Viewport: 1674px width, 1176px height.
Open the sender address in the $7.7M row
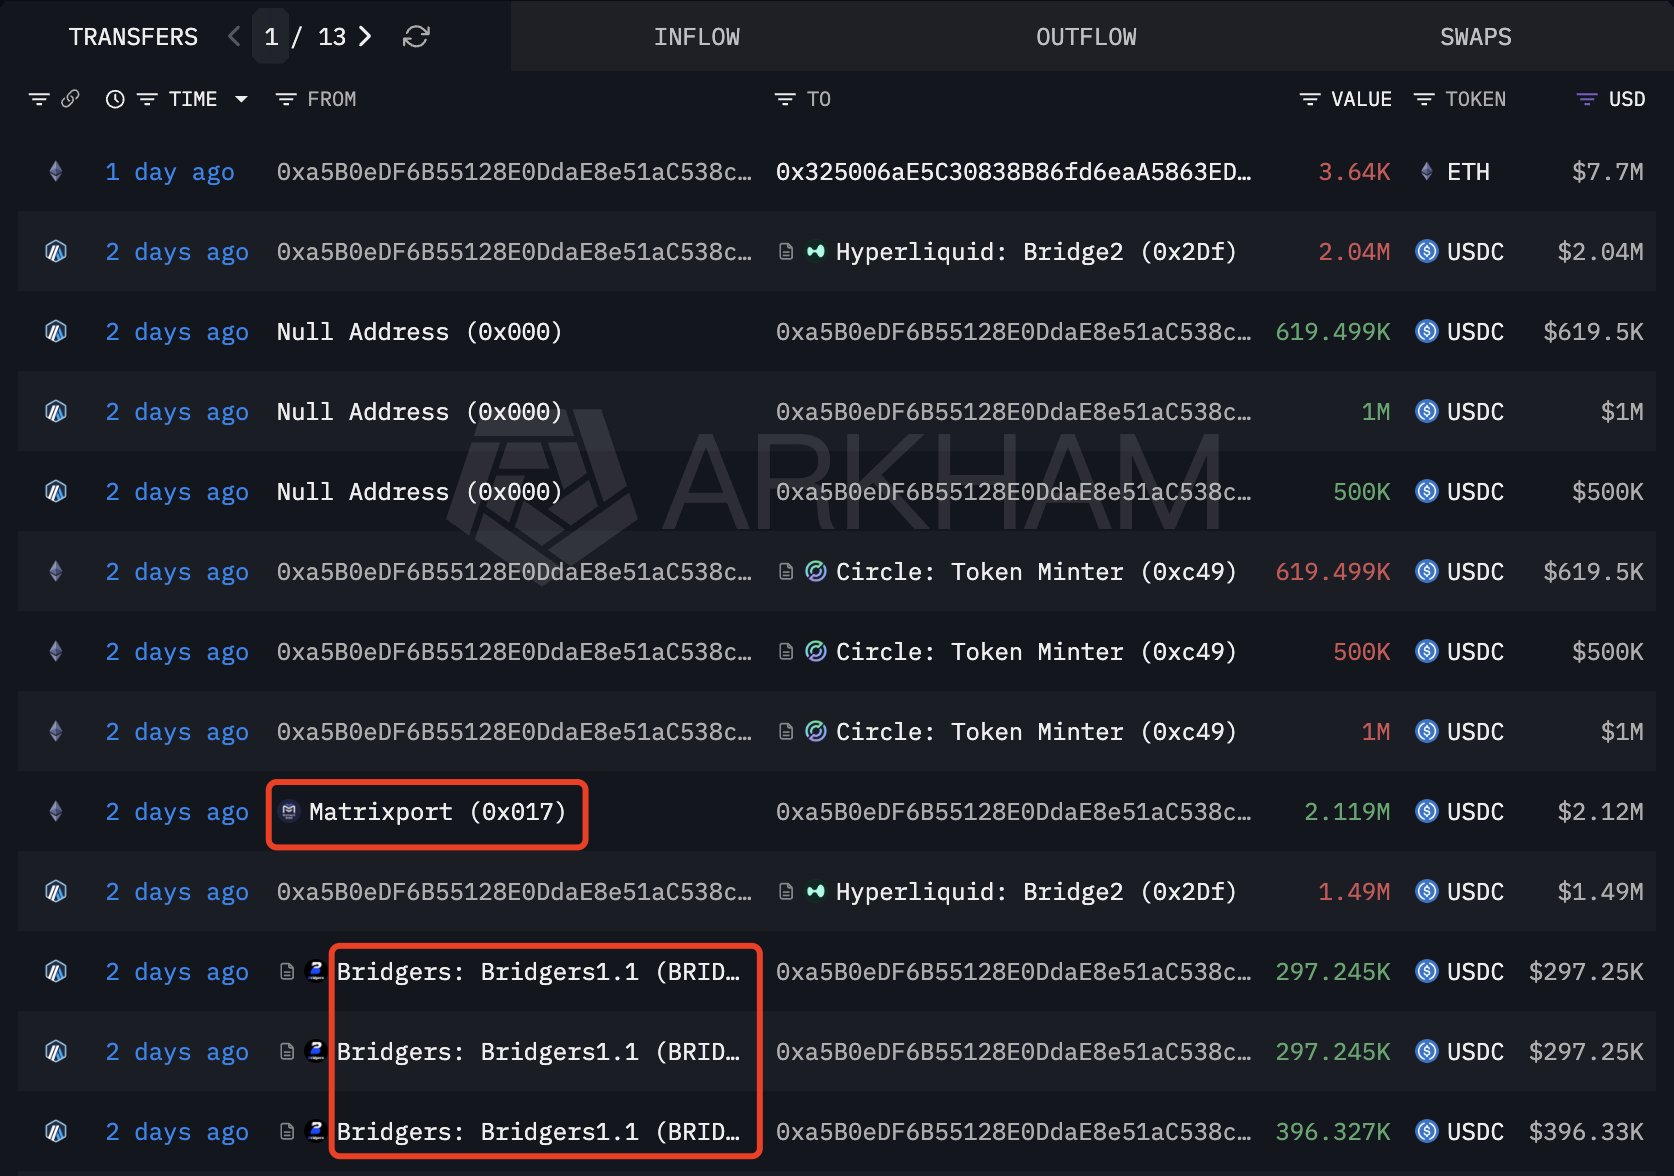tap(514, 172)
